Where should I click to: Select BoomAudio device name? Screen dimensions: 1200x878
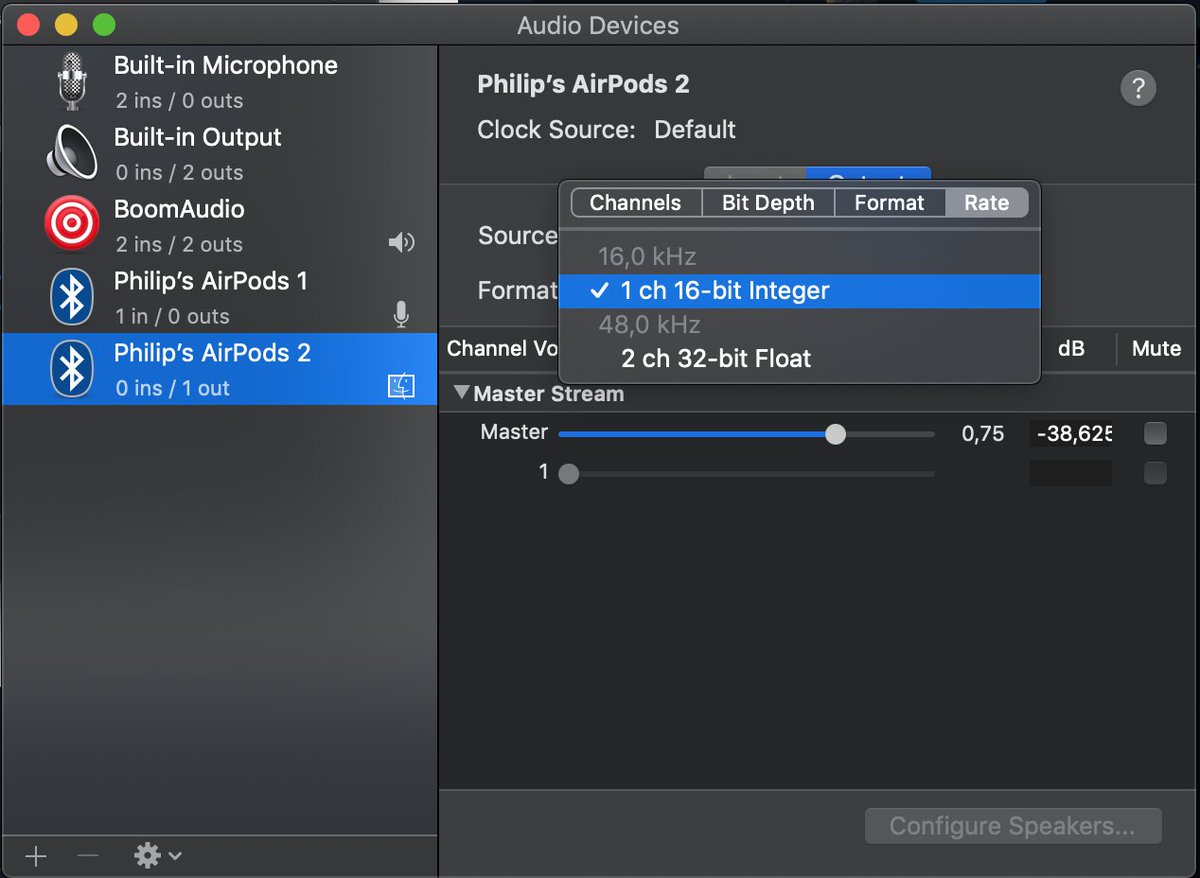179,209
